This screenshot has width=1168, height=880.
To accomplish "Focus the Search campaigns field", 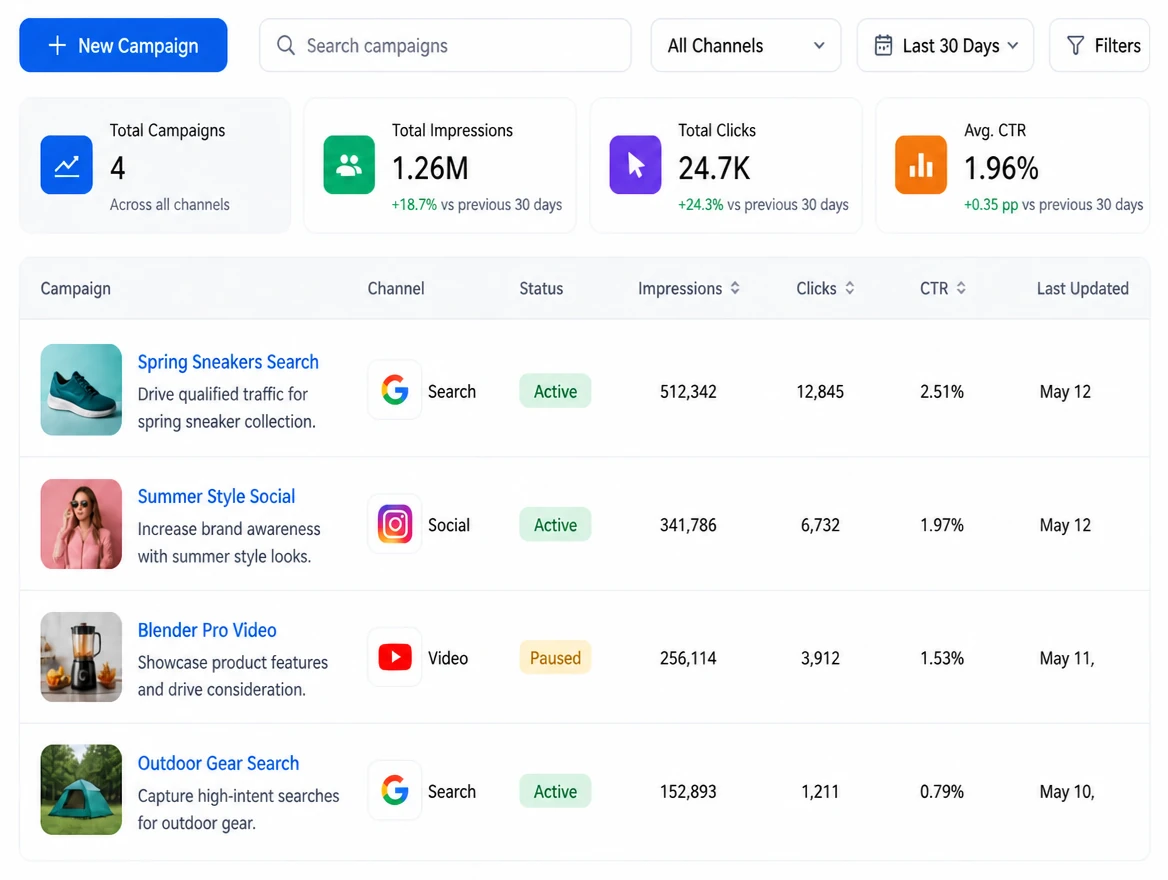I will (445, 45).
